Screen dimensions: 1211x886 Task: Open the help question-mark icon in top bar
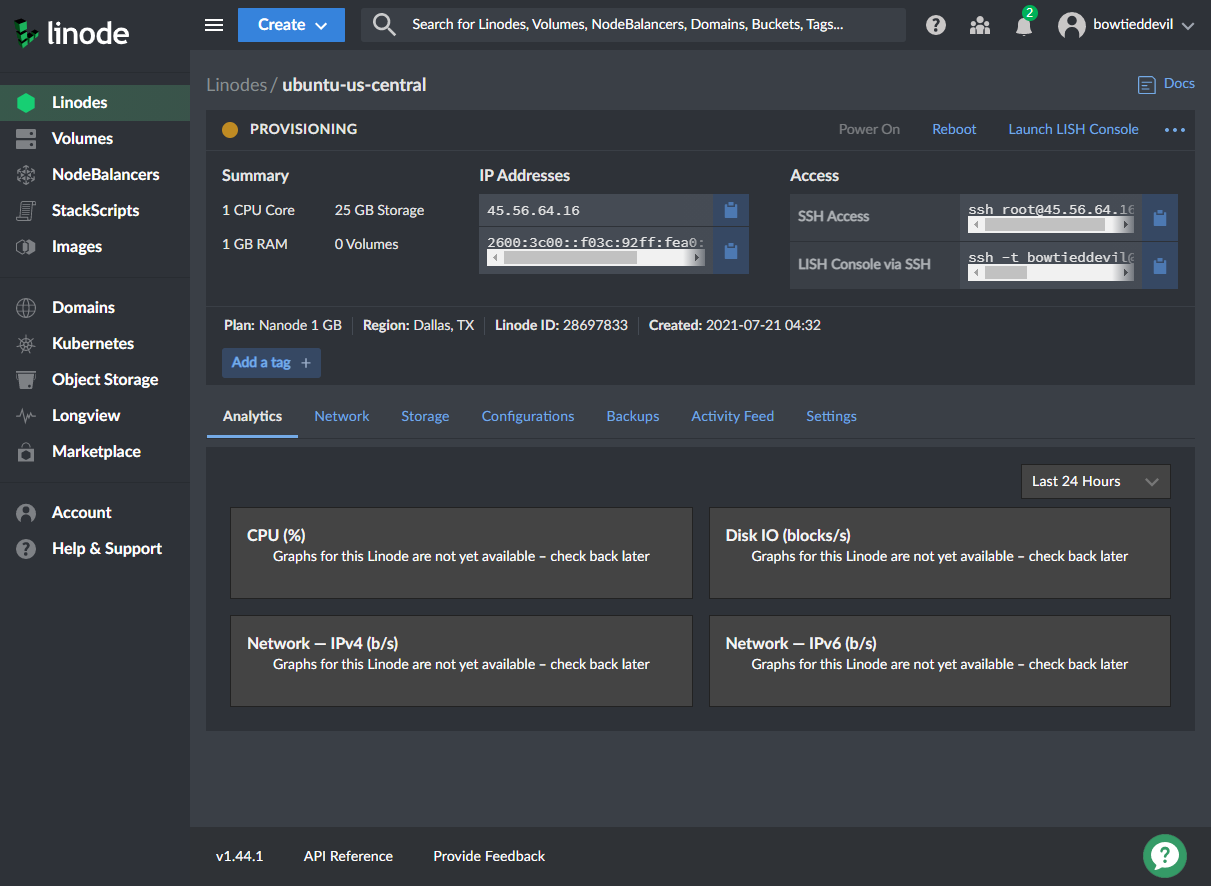coord(936,25)
